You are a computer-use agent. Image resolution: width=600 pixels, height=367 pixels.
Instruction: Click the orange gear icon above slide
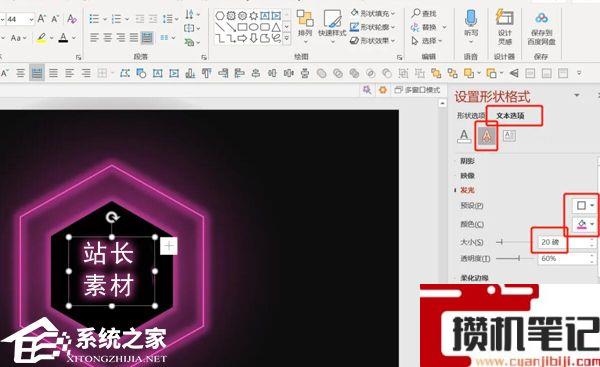tap(383, 90)
